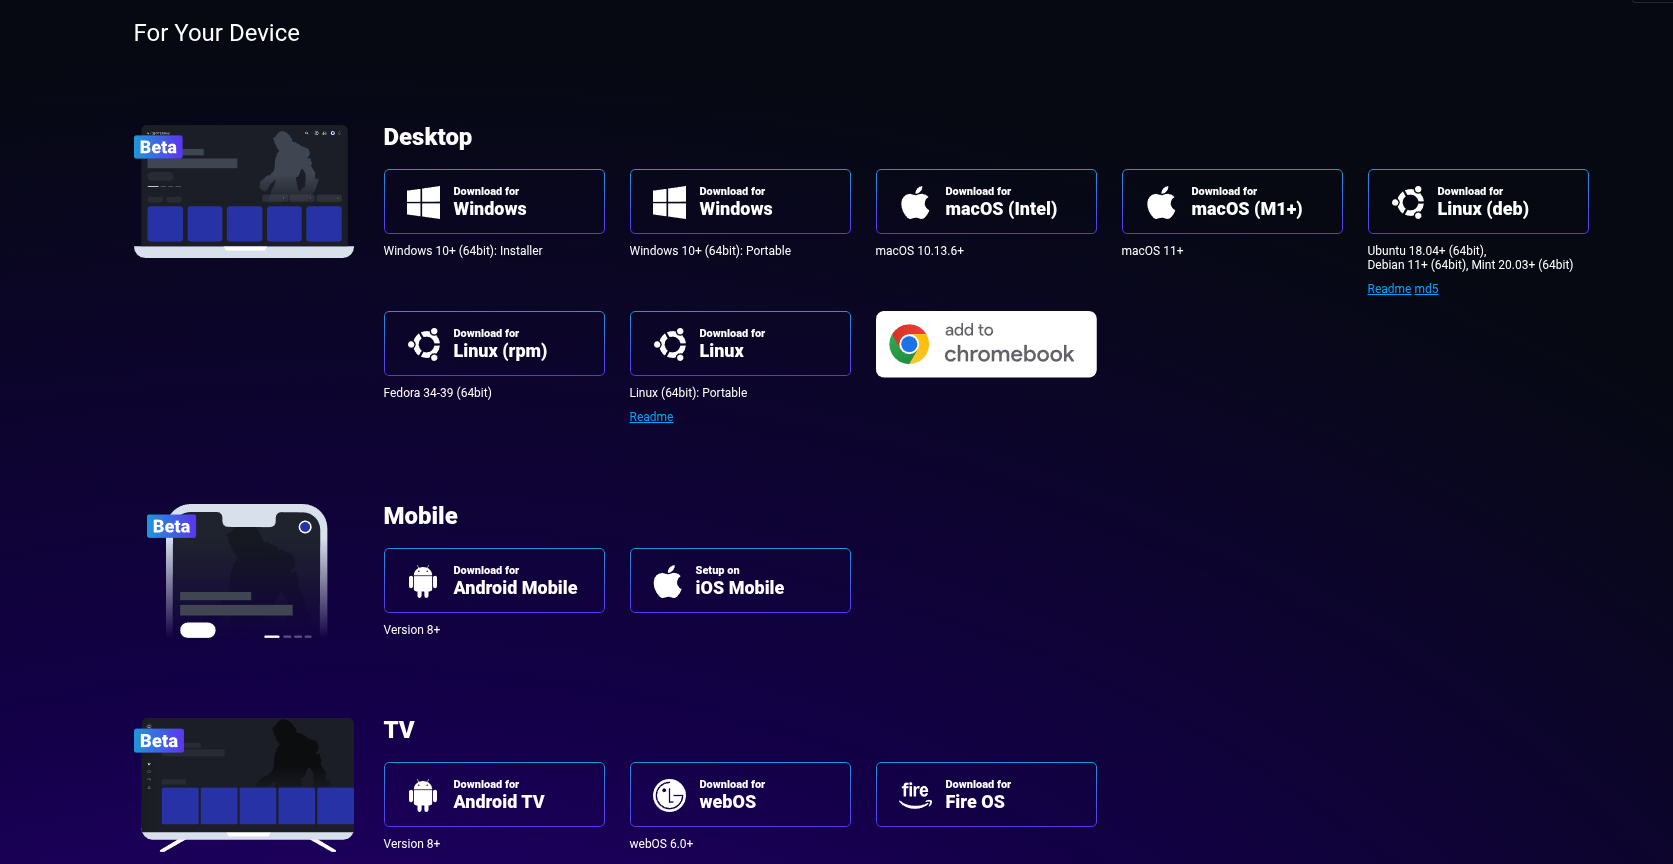Screen dimensions: 1673x864
Task: Click the Chrome logo on add to chromebook
Action: click(909, 344)
